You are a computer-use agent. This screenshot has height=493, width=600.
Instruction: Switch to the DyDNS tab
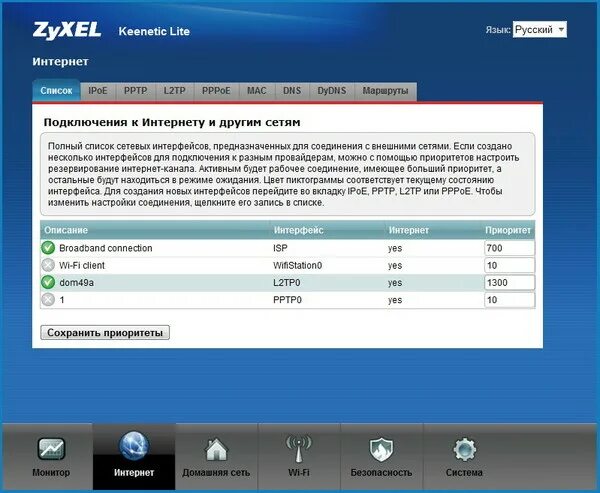pos(332,91)
